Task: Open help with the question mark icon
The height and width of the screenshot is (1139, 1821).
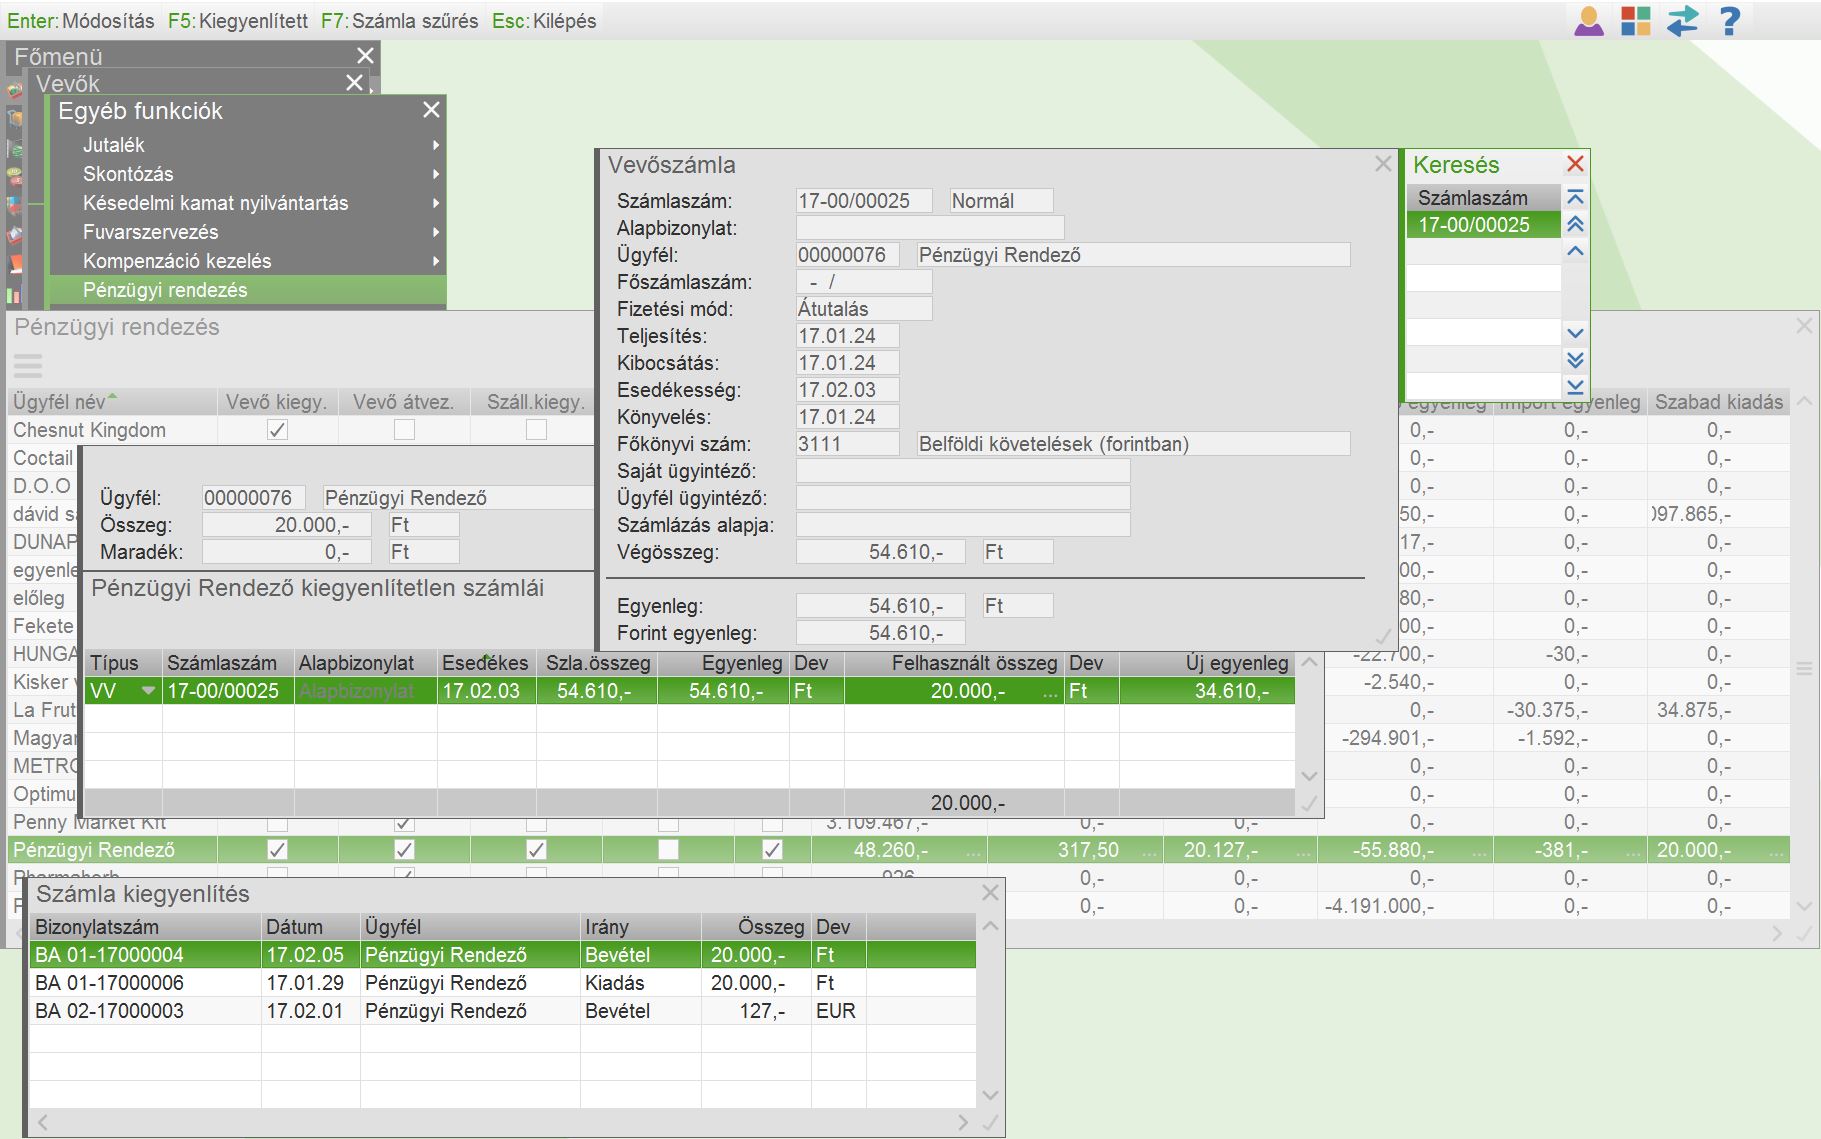Action: tap(1730, 21)
